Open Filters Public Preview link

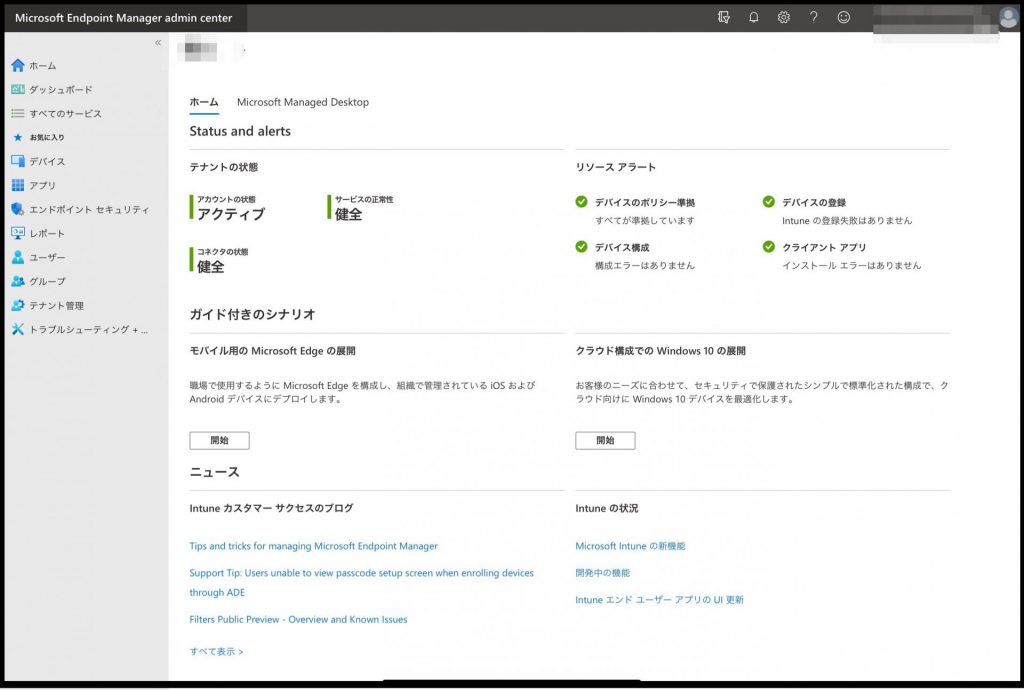click(x=298, y=619)
